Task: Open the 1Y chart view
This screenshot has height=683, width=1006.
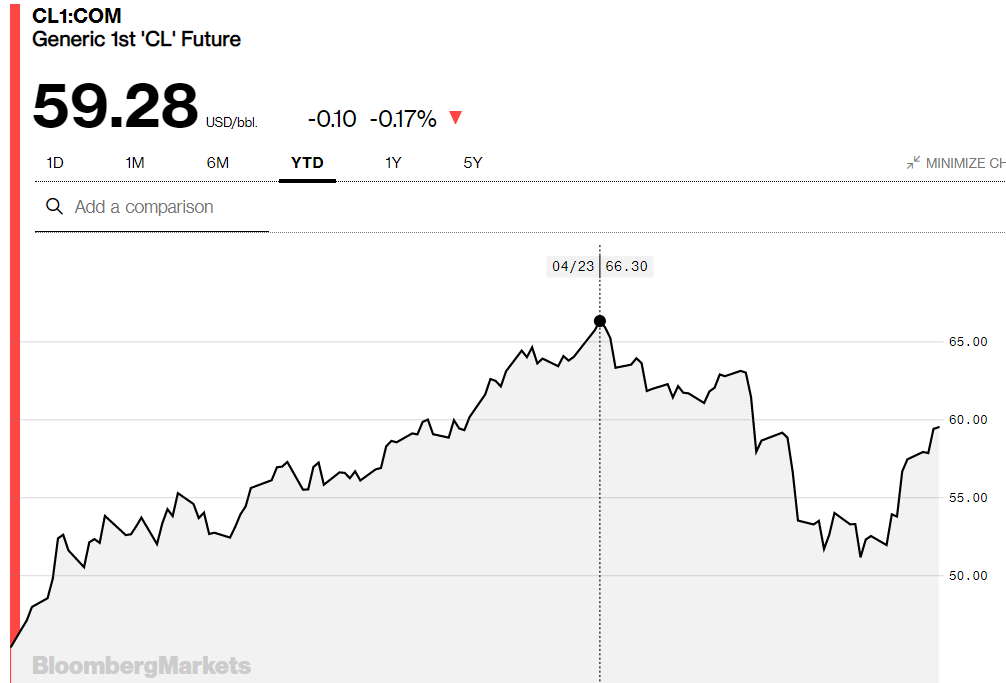Action: (393, 163)
